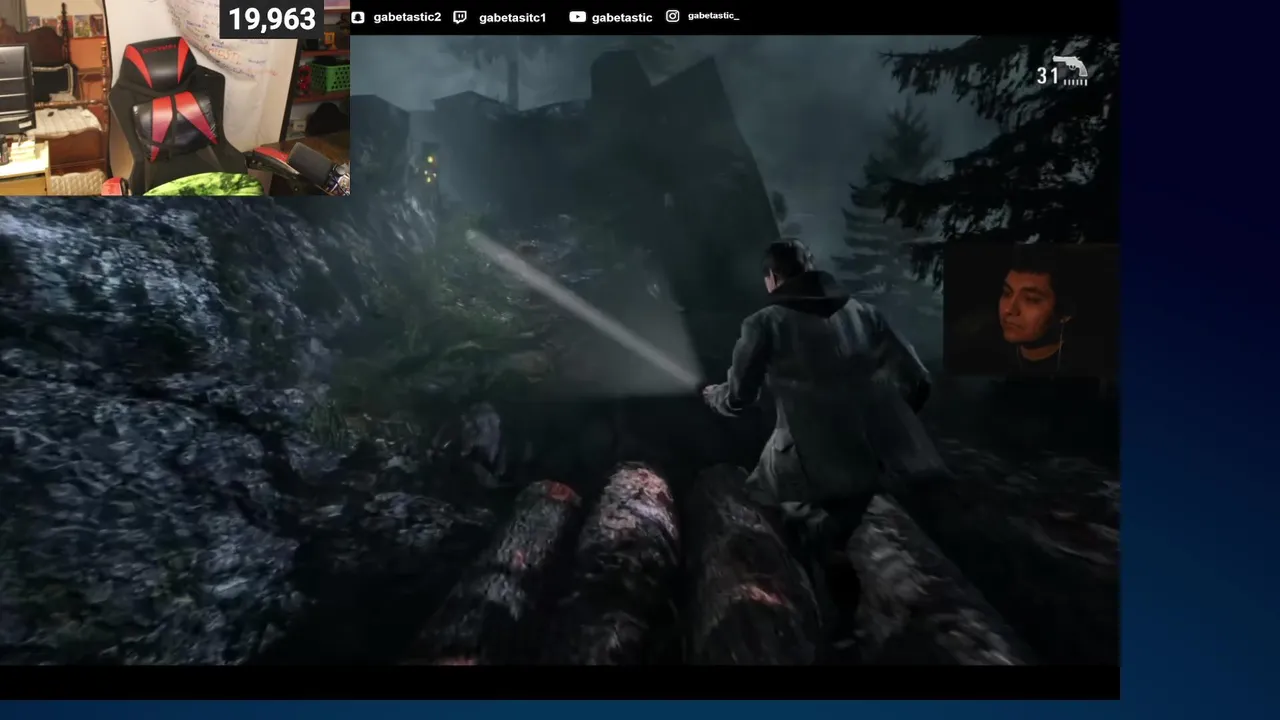Click the gabetastic2 handle text
Screen dimensions: 1280x720
point(407,17)
